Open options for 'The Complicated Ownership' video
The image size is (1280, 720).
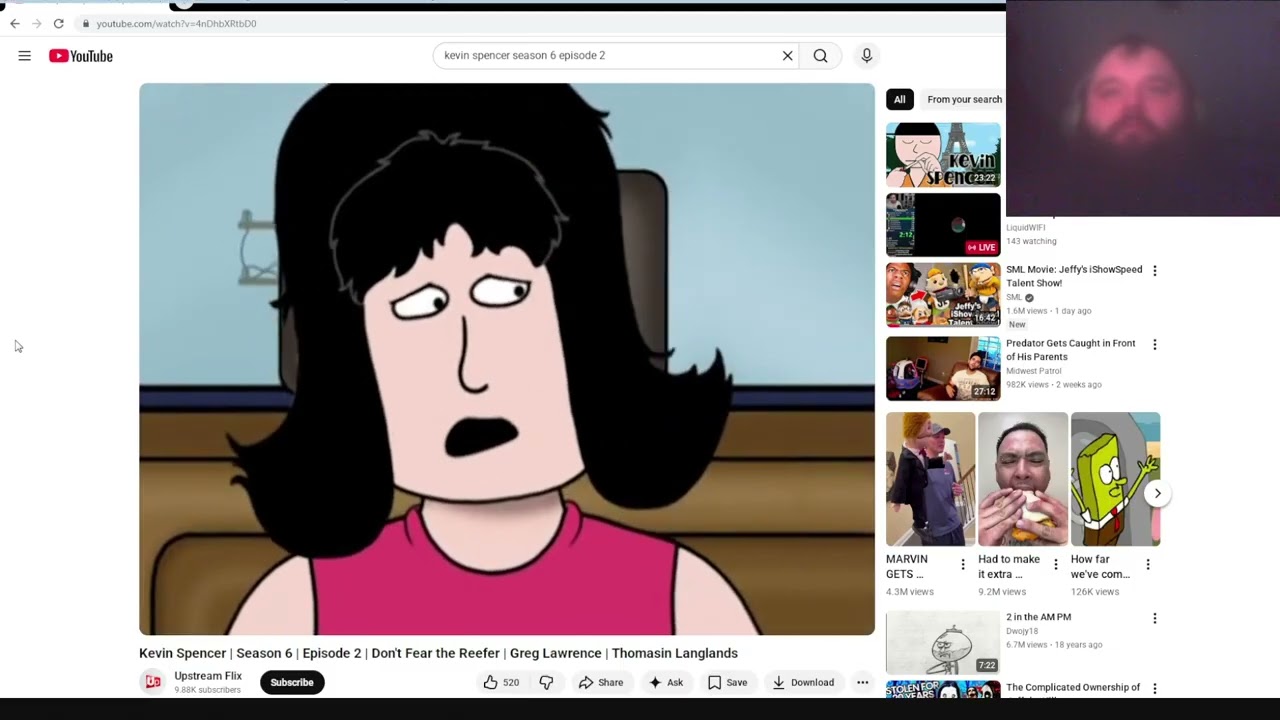pyautogui.click(x=1155, y=689)
